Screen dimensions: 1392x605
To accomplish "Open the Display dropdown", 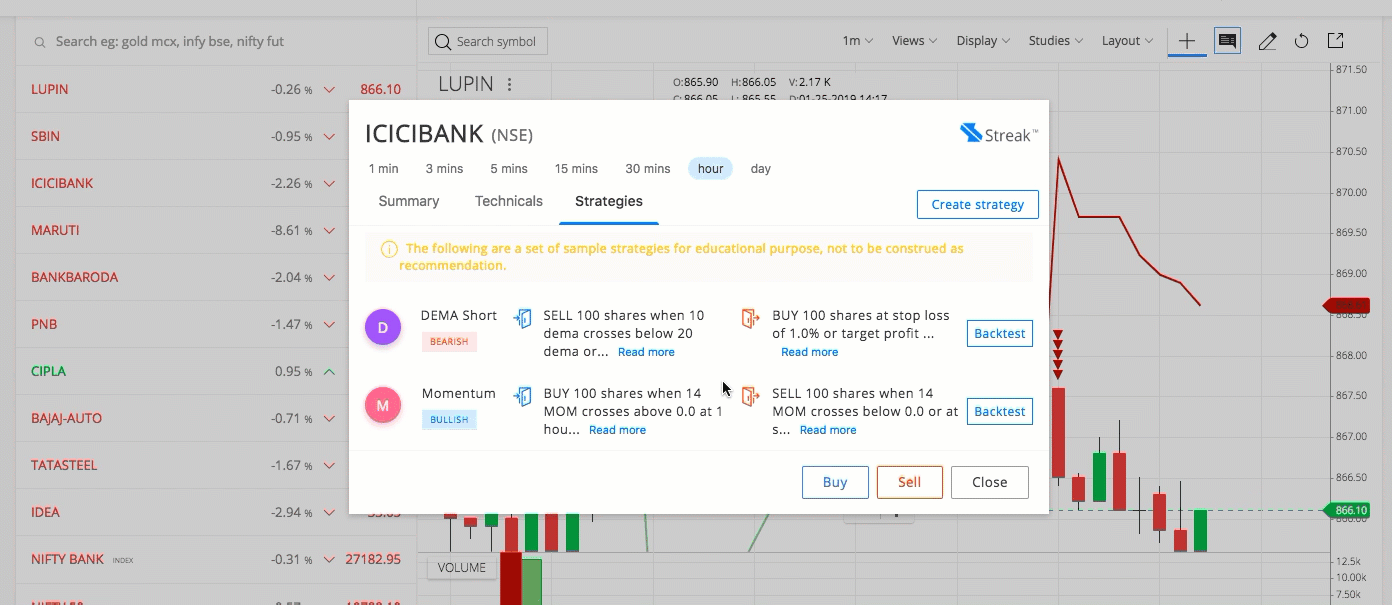I will pos(984,41).
